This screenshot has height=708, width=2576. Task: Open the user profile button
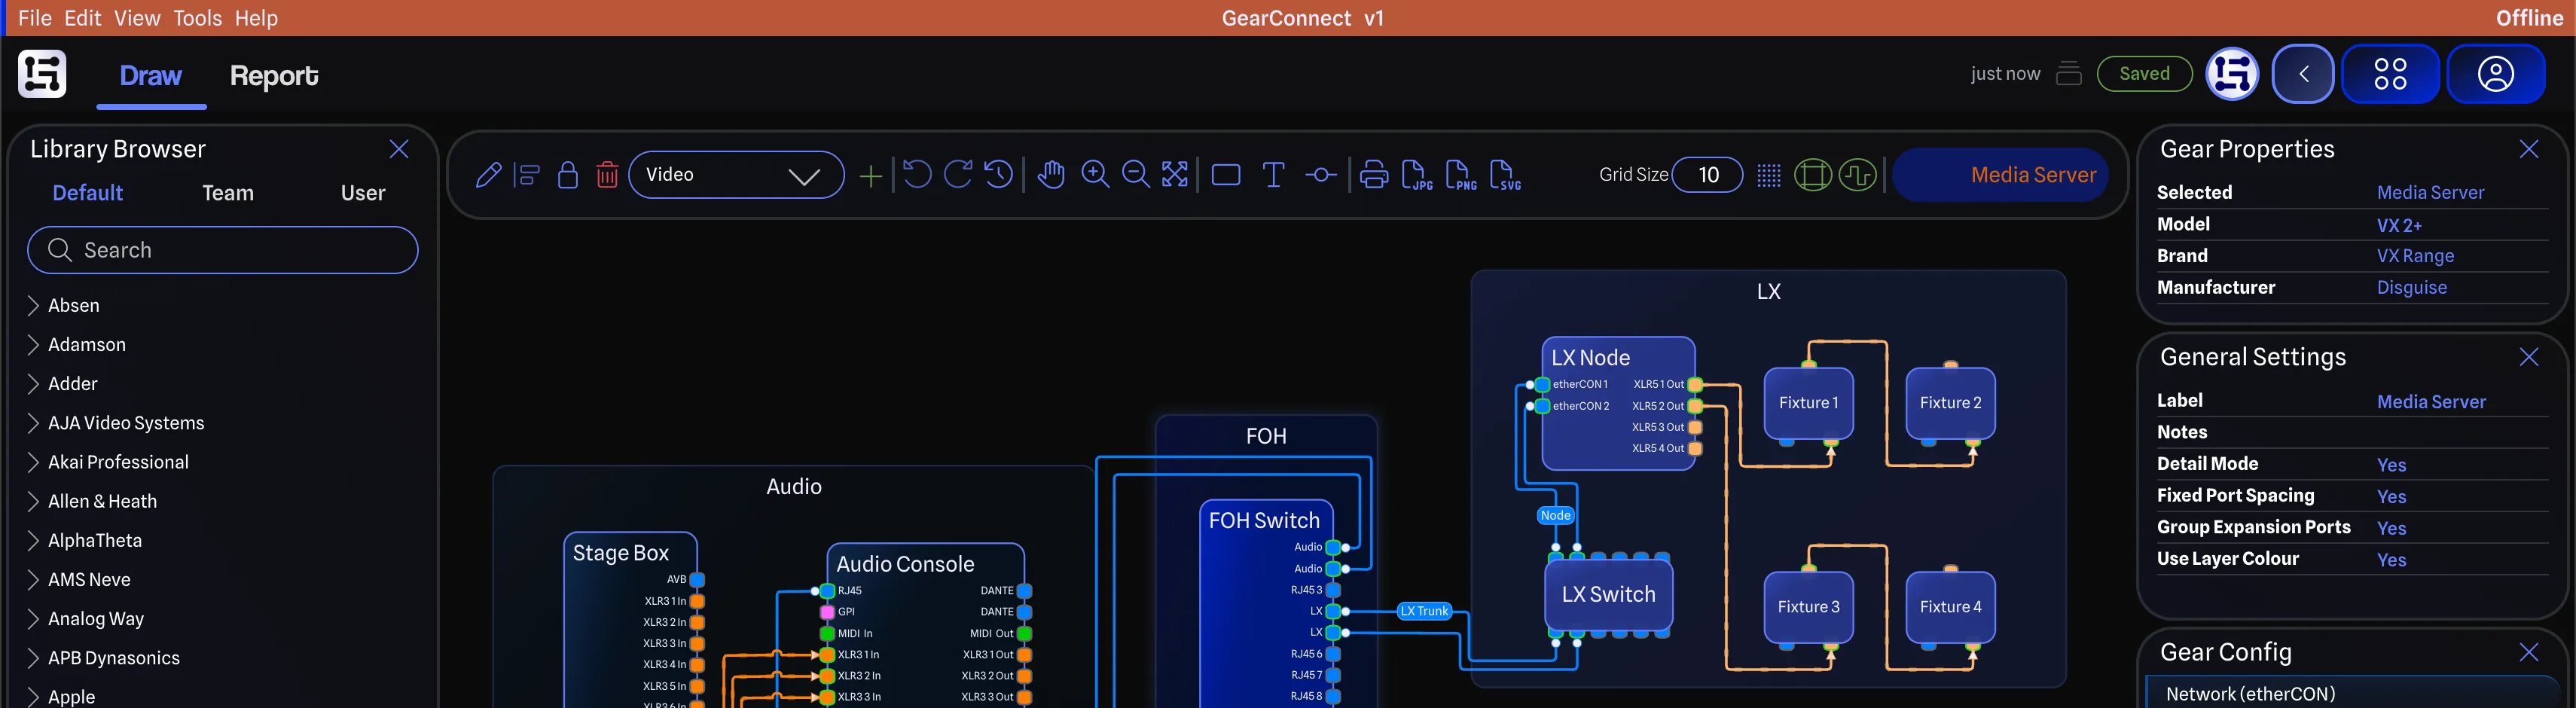point(2495,74)
